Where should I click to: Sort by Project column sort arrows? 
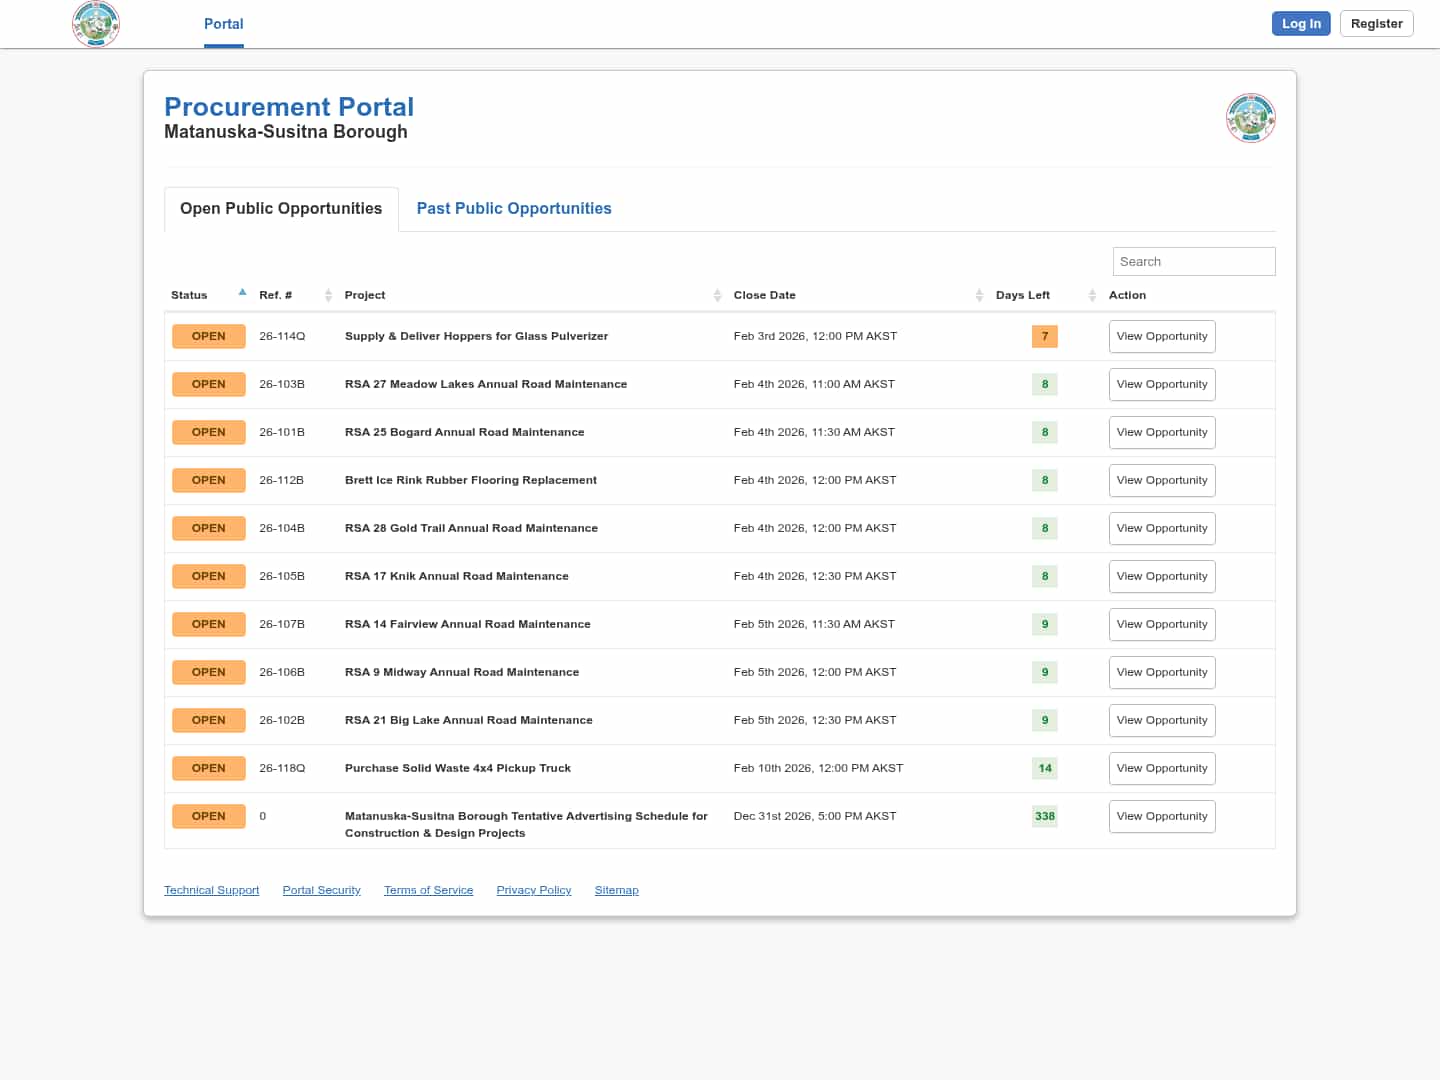click(x=717, y=295)
